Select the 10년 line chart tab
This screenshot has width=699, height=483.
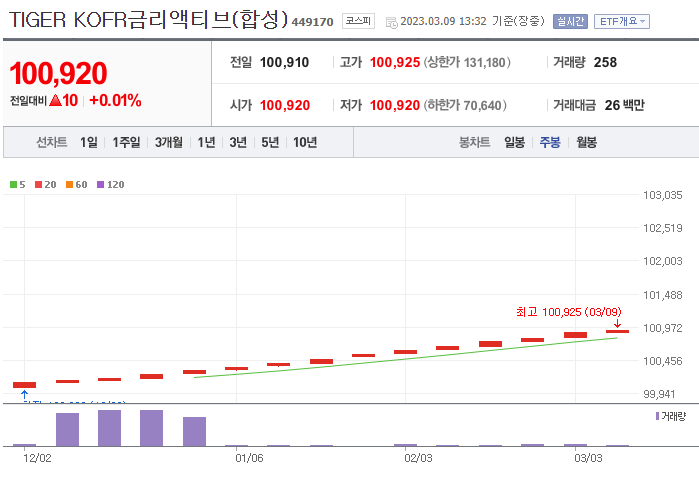click(x=305, y=142)
